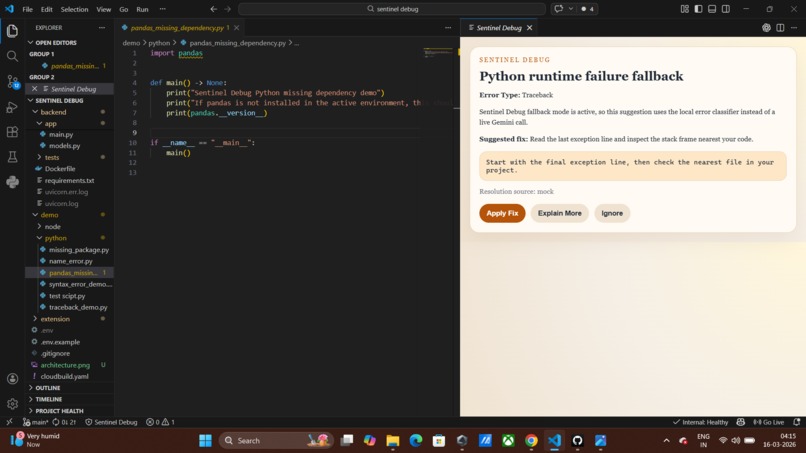Open Run and Debug view
This screenshot has width=806, height=453.
12,107
